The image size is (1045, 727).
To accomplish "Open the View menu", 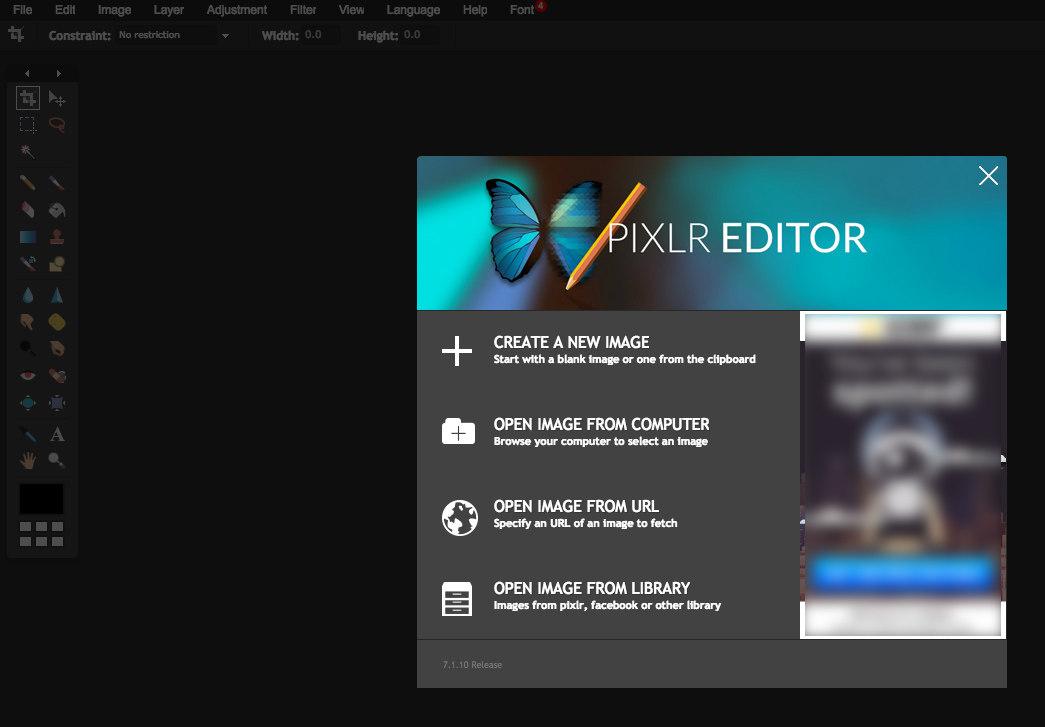I will [351, 10].
